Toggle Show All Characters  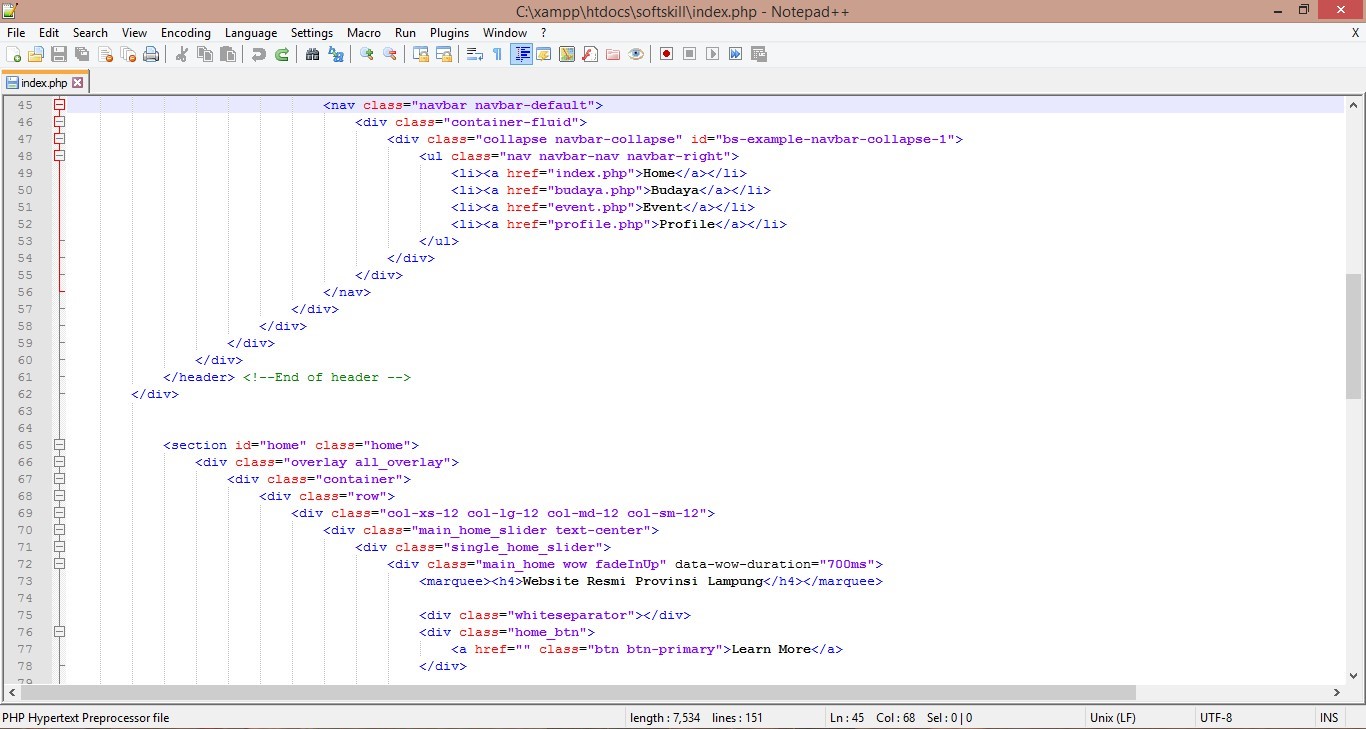click(496, 54)
